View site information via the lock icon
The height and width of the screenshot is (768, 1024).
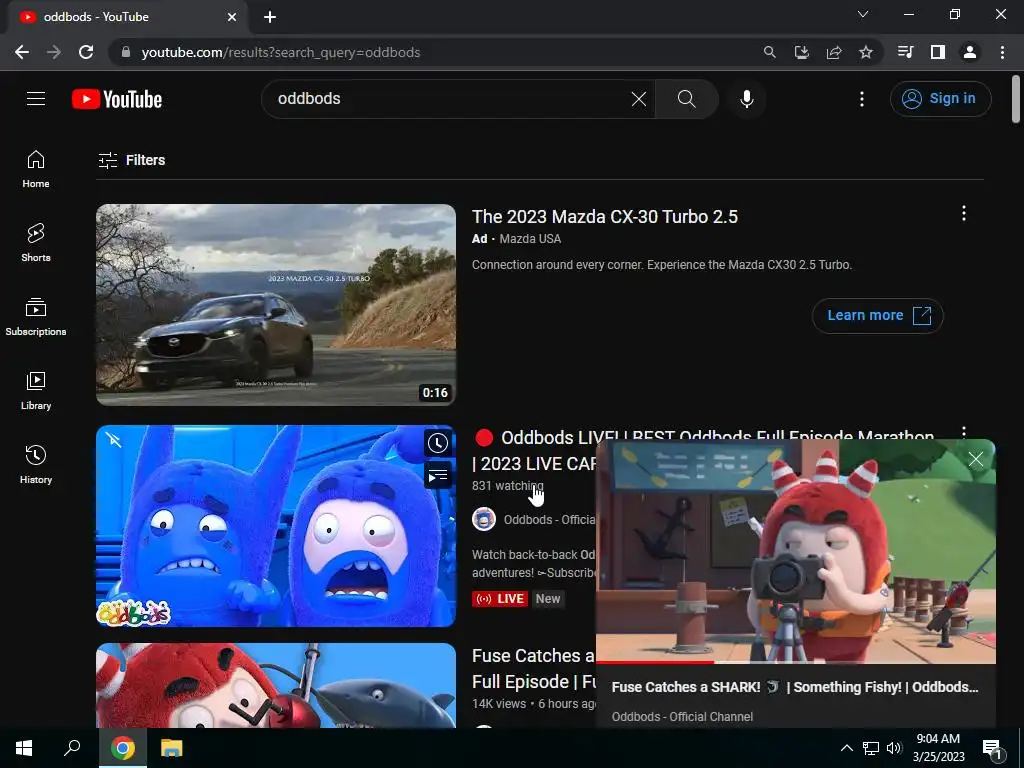[x=126, y=52]
